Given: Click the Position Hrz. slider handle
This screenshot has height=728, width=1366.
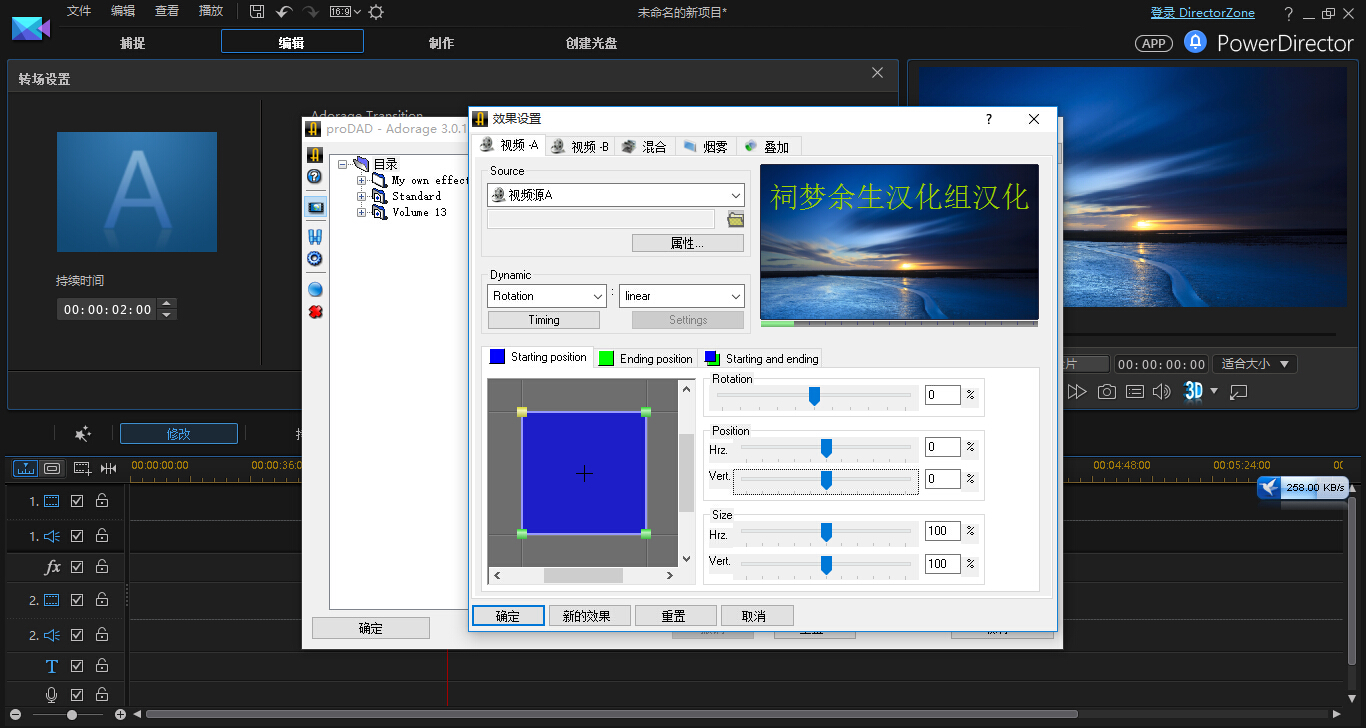Looking at the screenshot, I should [826, 448].
